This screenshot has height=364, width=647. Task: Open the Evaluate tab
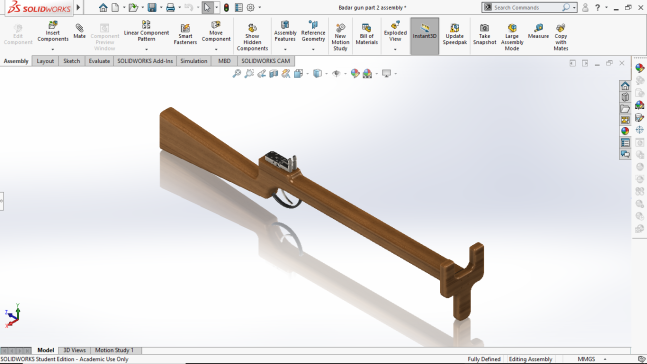(x=99, y=61)
